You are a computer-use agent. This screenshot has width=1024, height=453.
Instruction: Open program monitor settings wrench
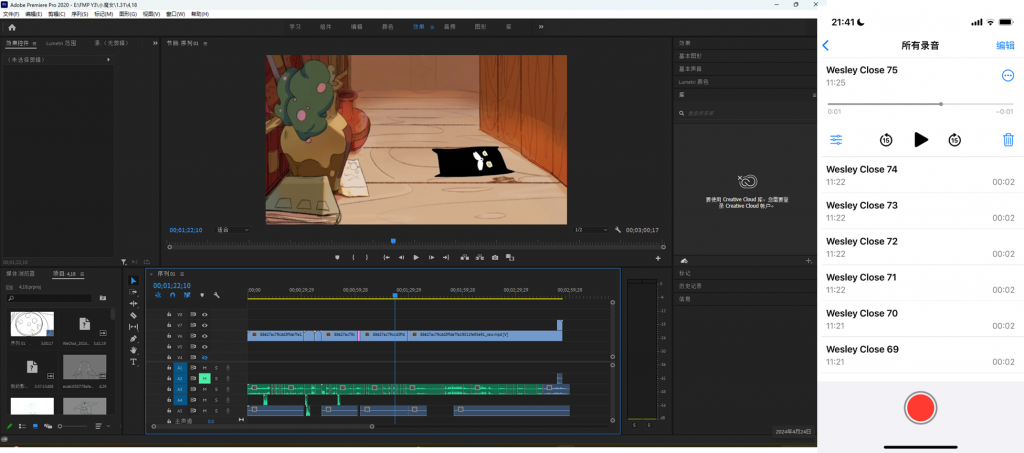[618, 230]
